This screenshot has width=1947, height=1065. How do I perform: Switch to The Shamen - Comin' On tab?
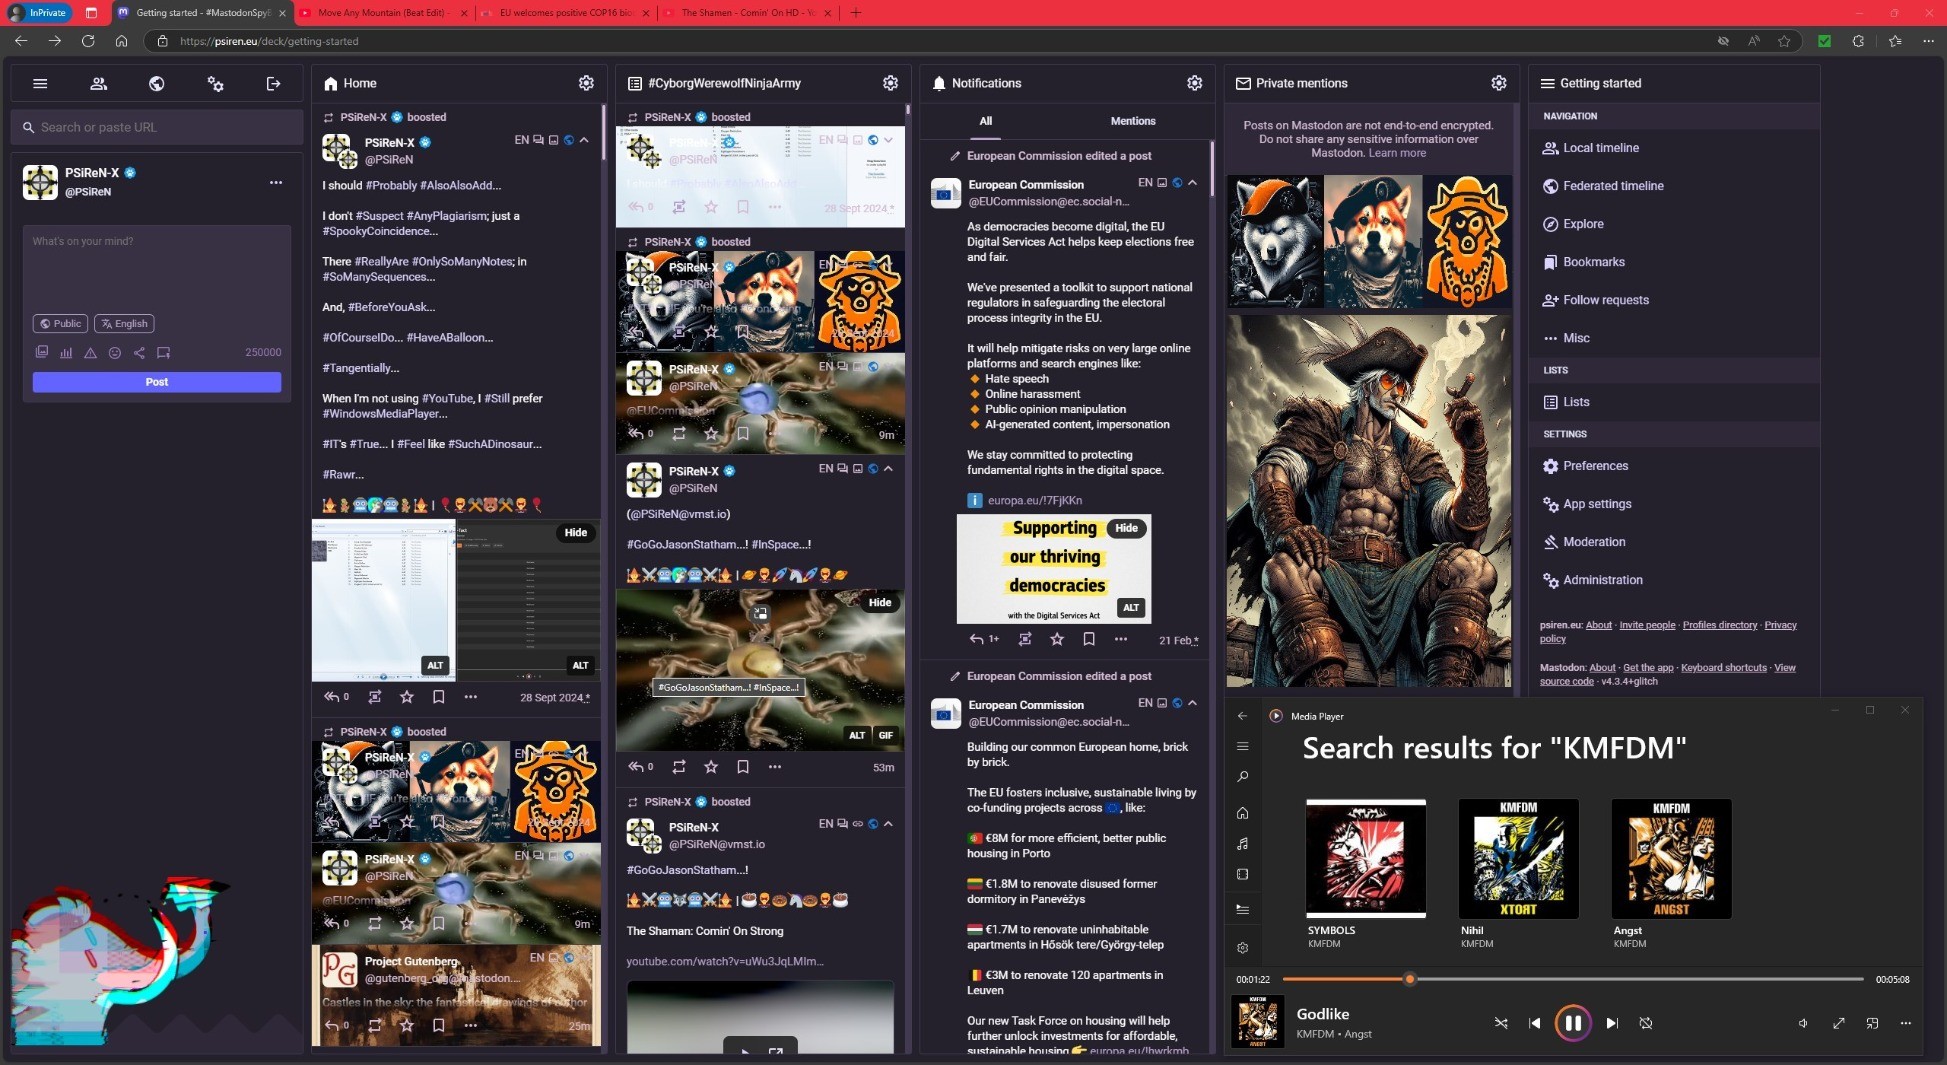pyautogui.click(x=747, y=13)
